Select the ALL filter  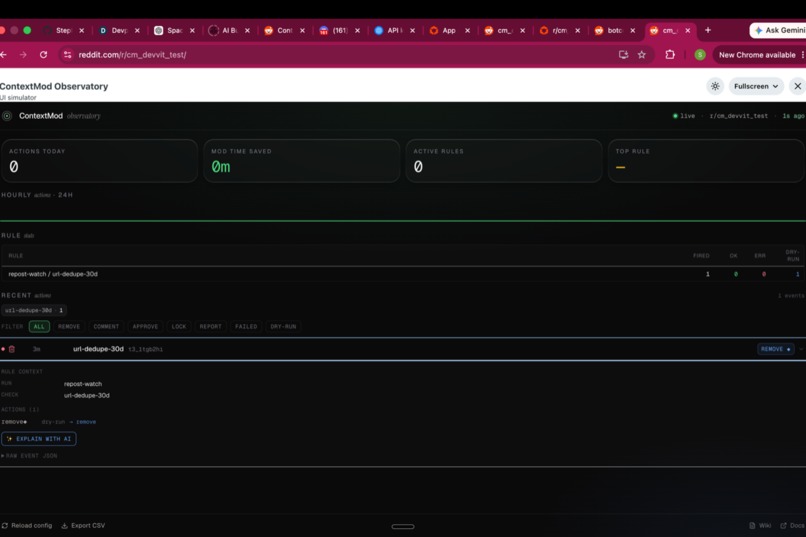point(39,327)
